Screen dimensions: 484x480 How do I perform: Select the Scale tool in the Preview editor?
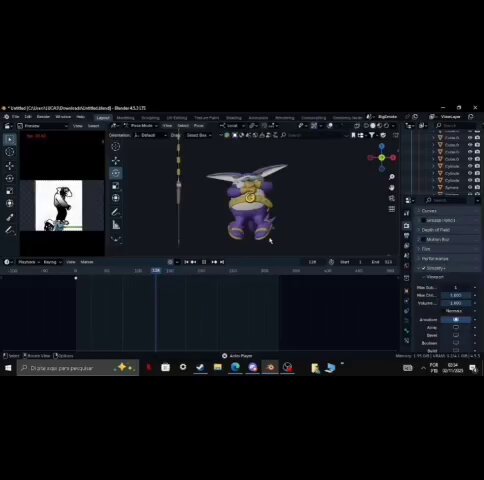tap(10, 191)
